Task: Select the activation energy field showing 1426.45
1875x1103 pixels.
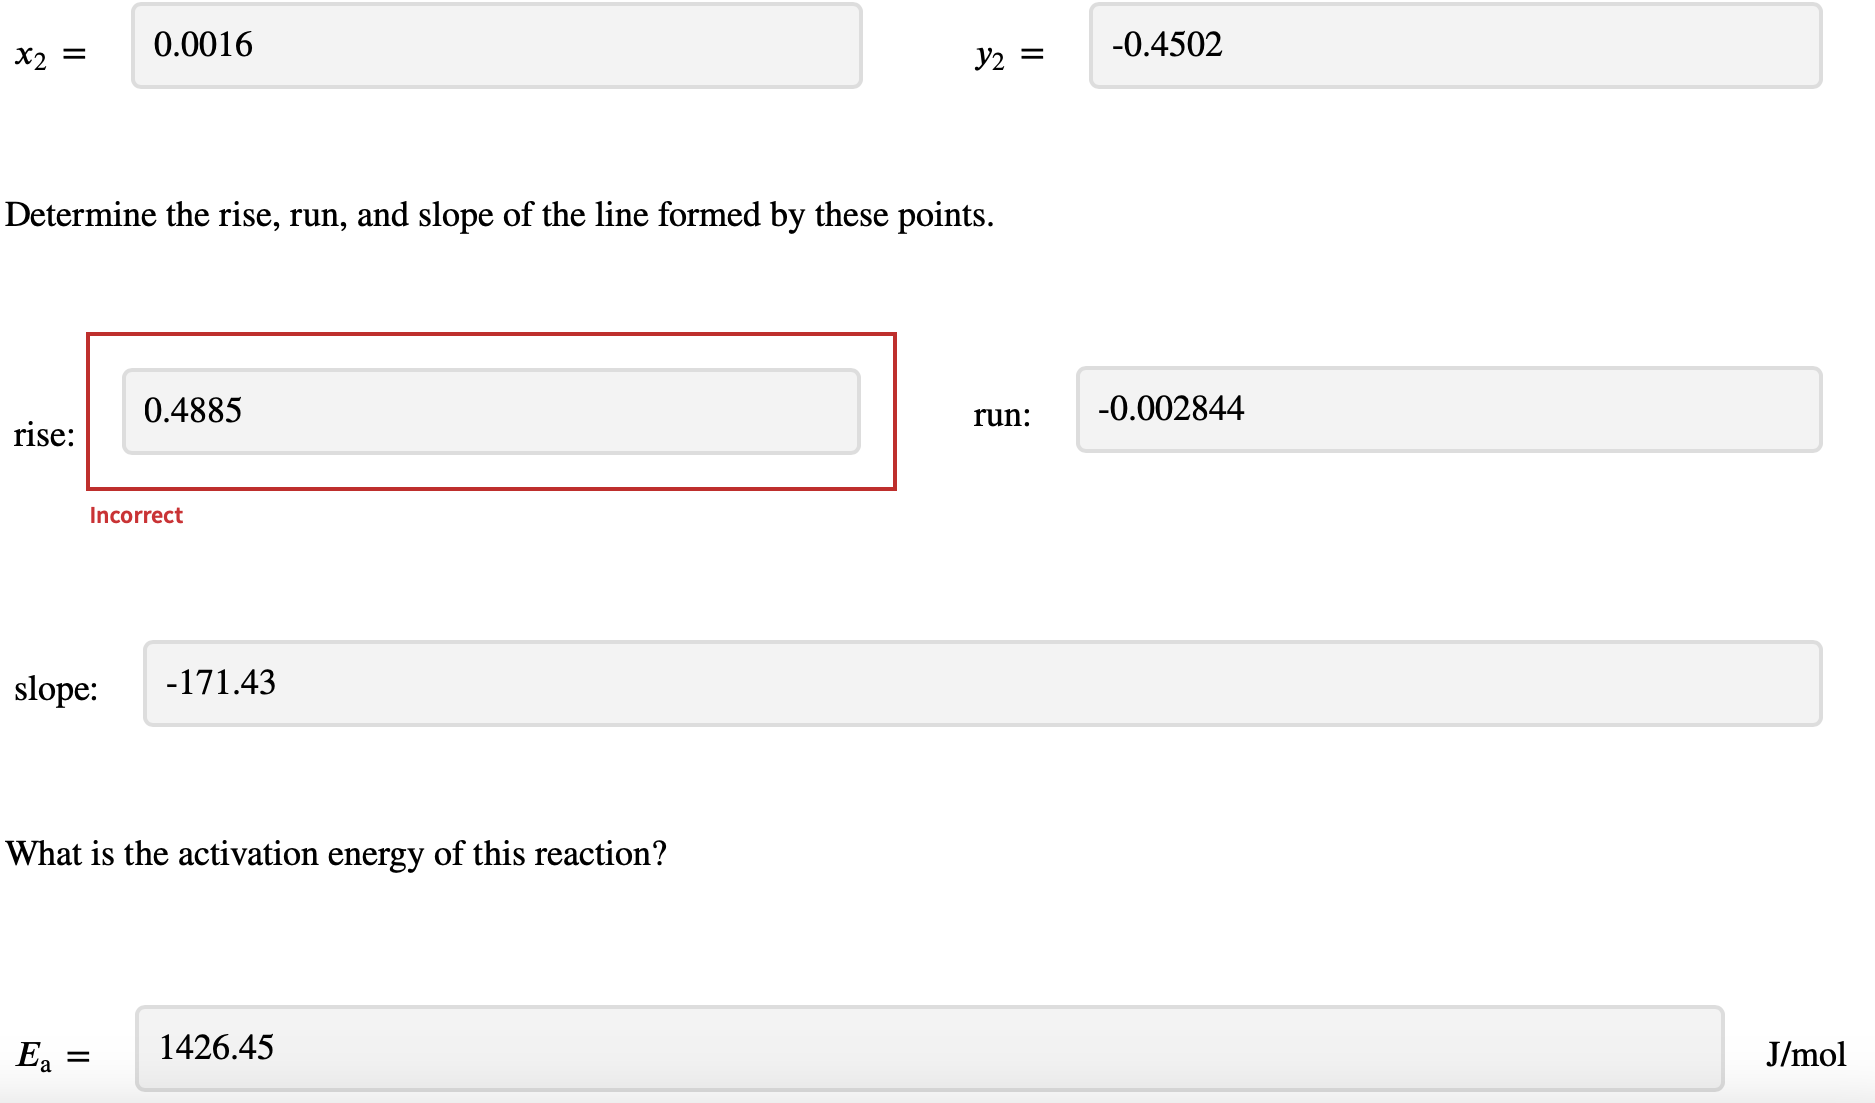Action: click(928, 1047)
